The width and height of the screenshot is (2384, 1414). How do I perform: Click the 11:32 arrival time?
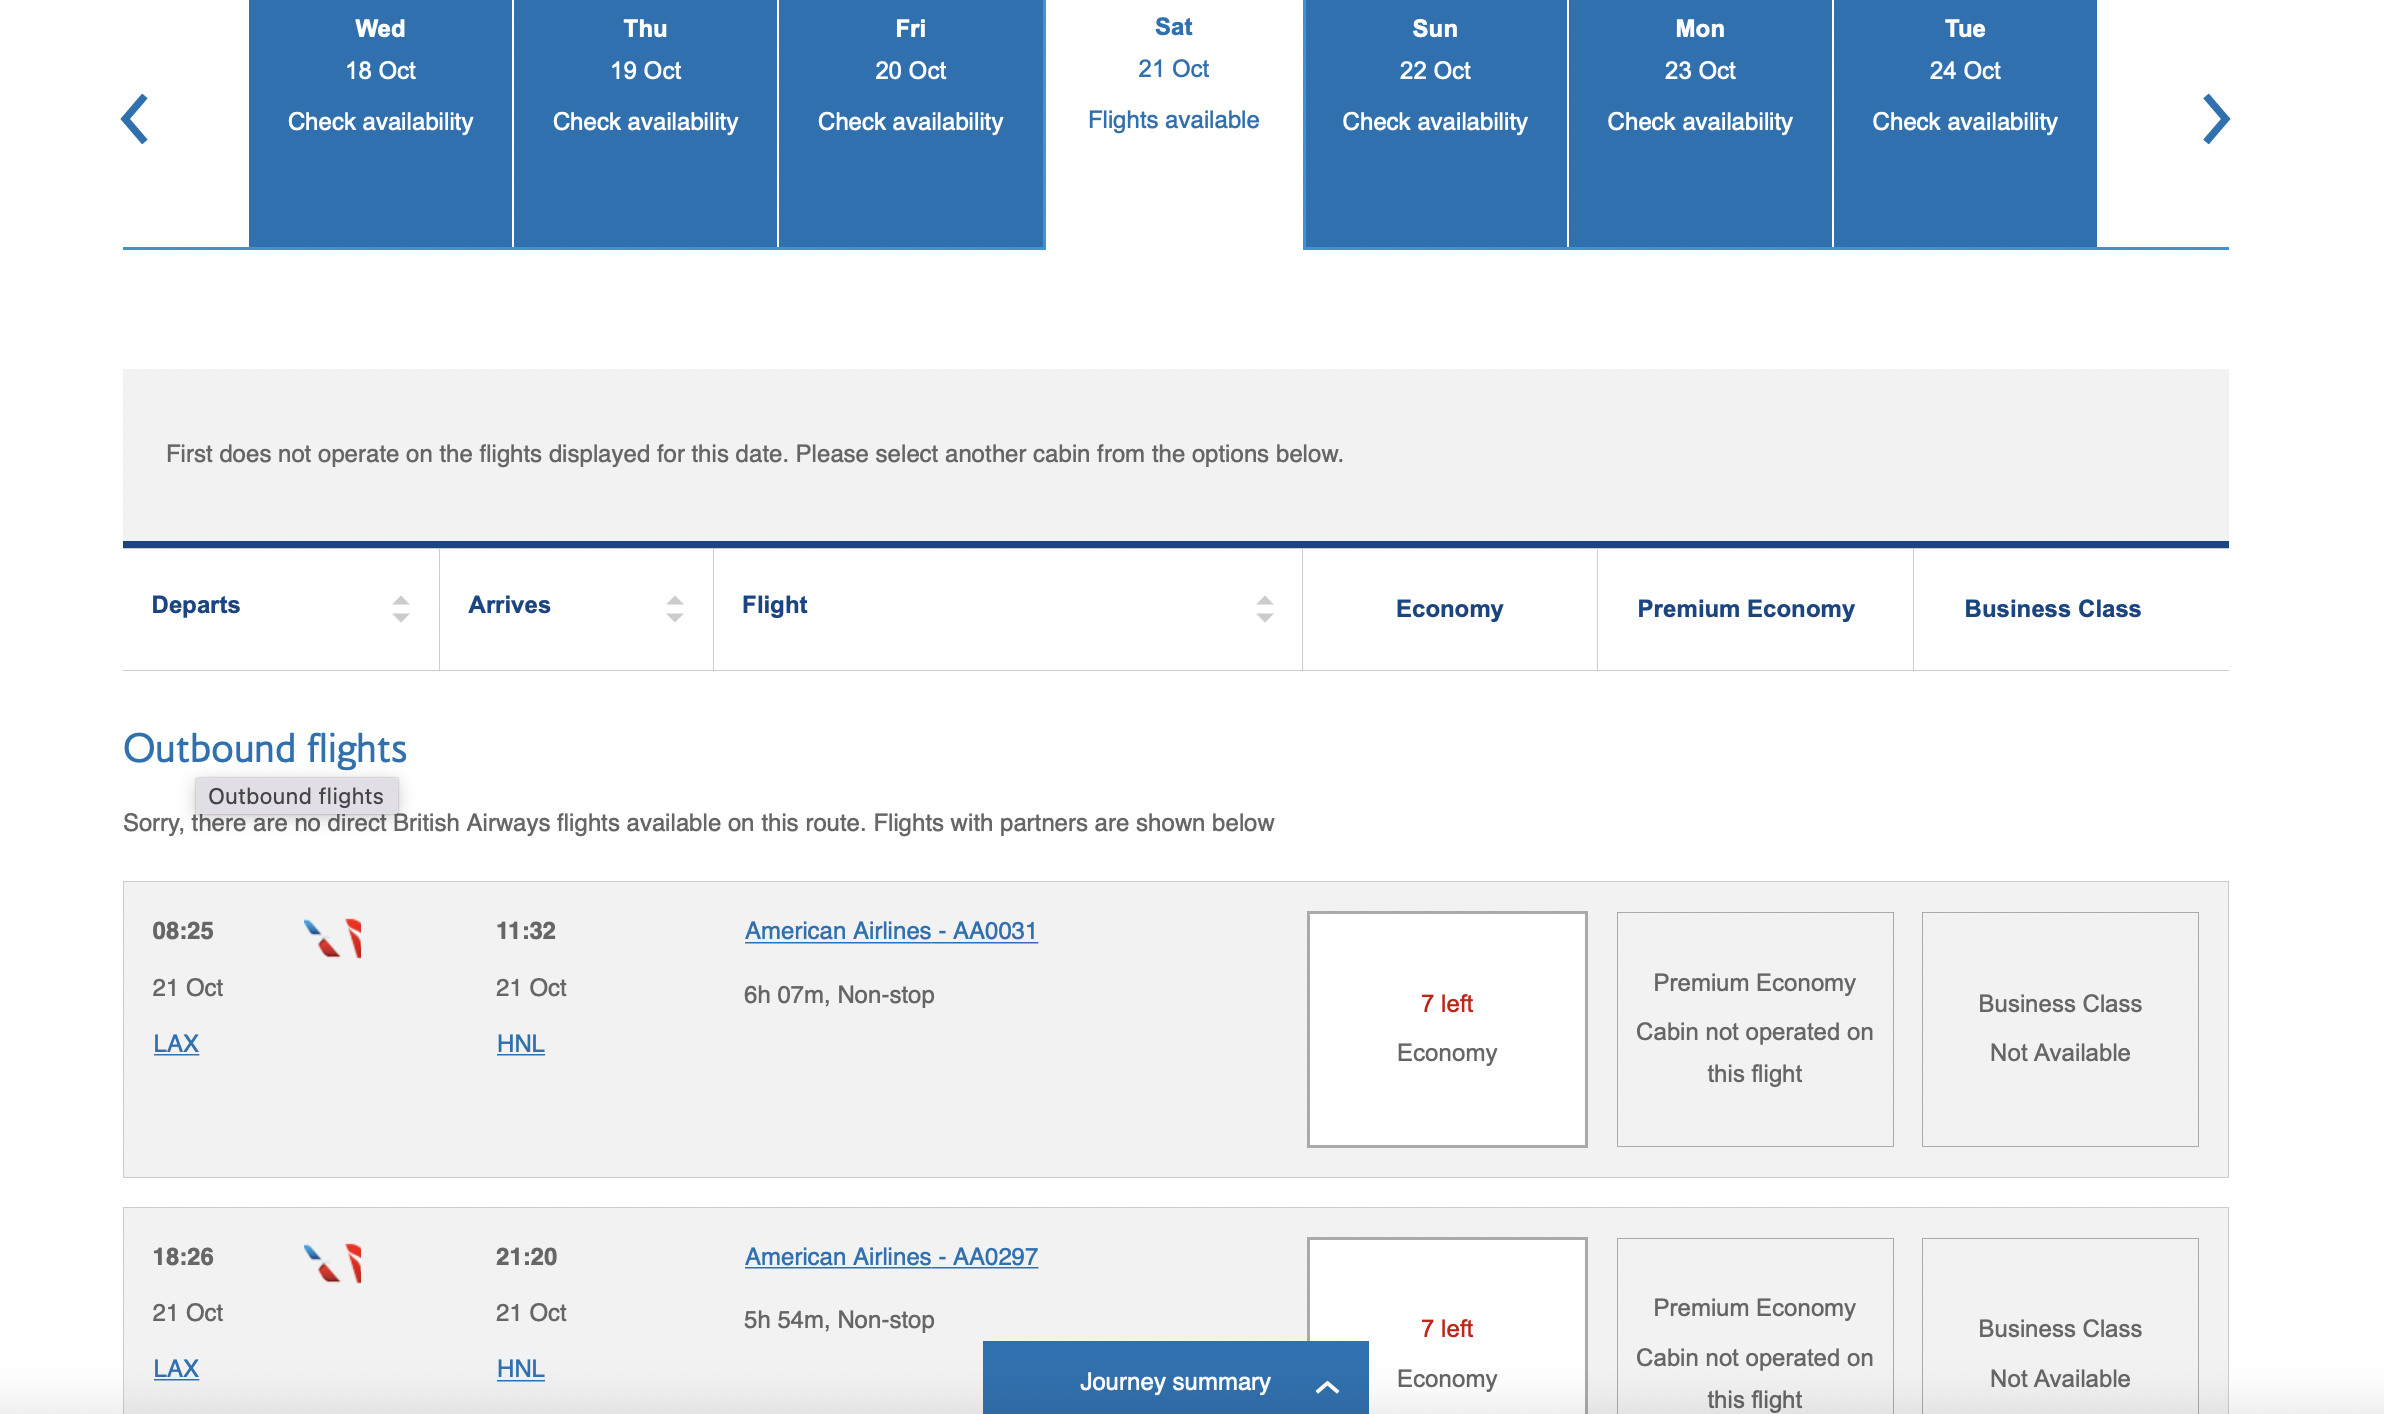[x=526, y=931]
